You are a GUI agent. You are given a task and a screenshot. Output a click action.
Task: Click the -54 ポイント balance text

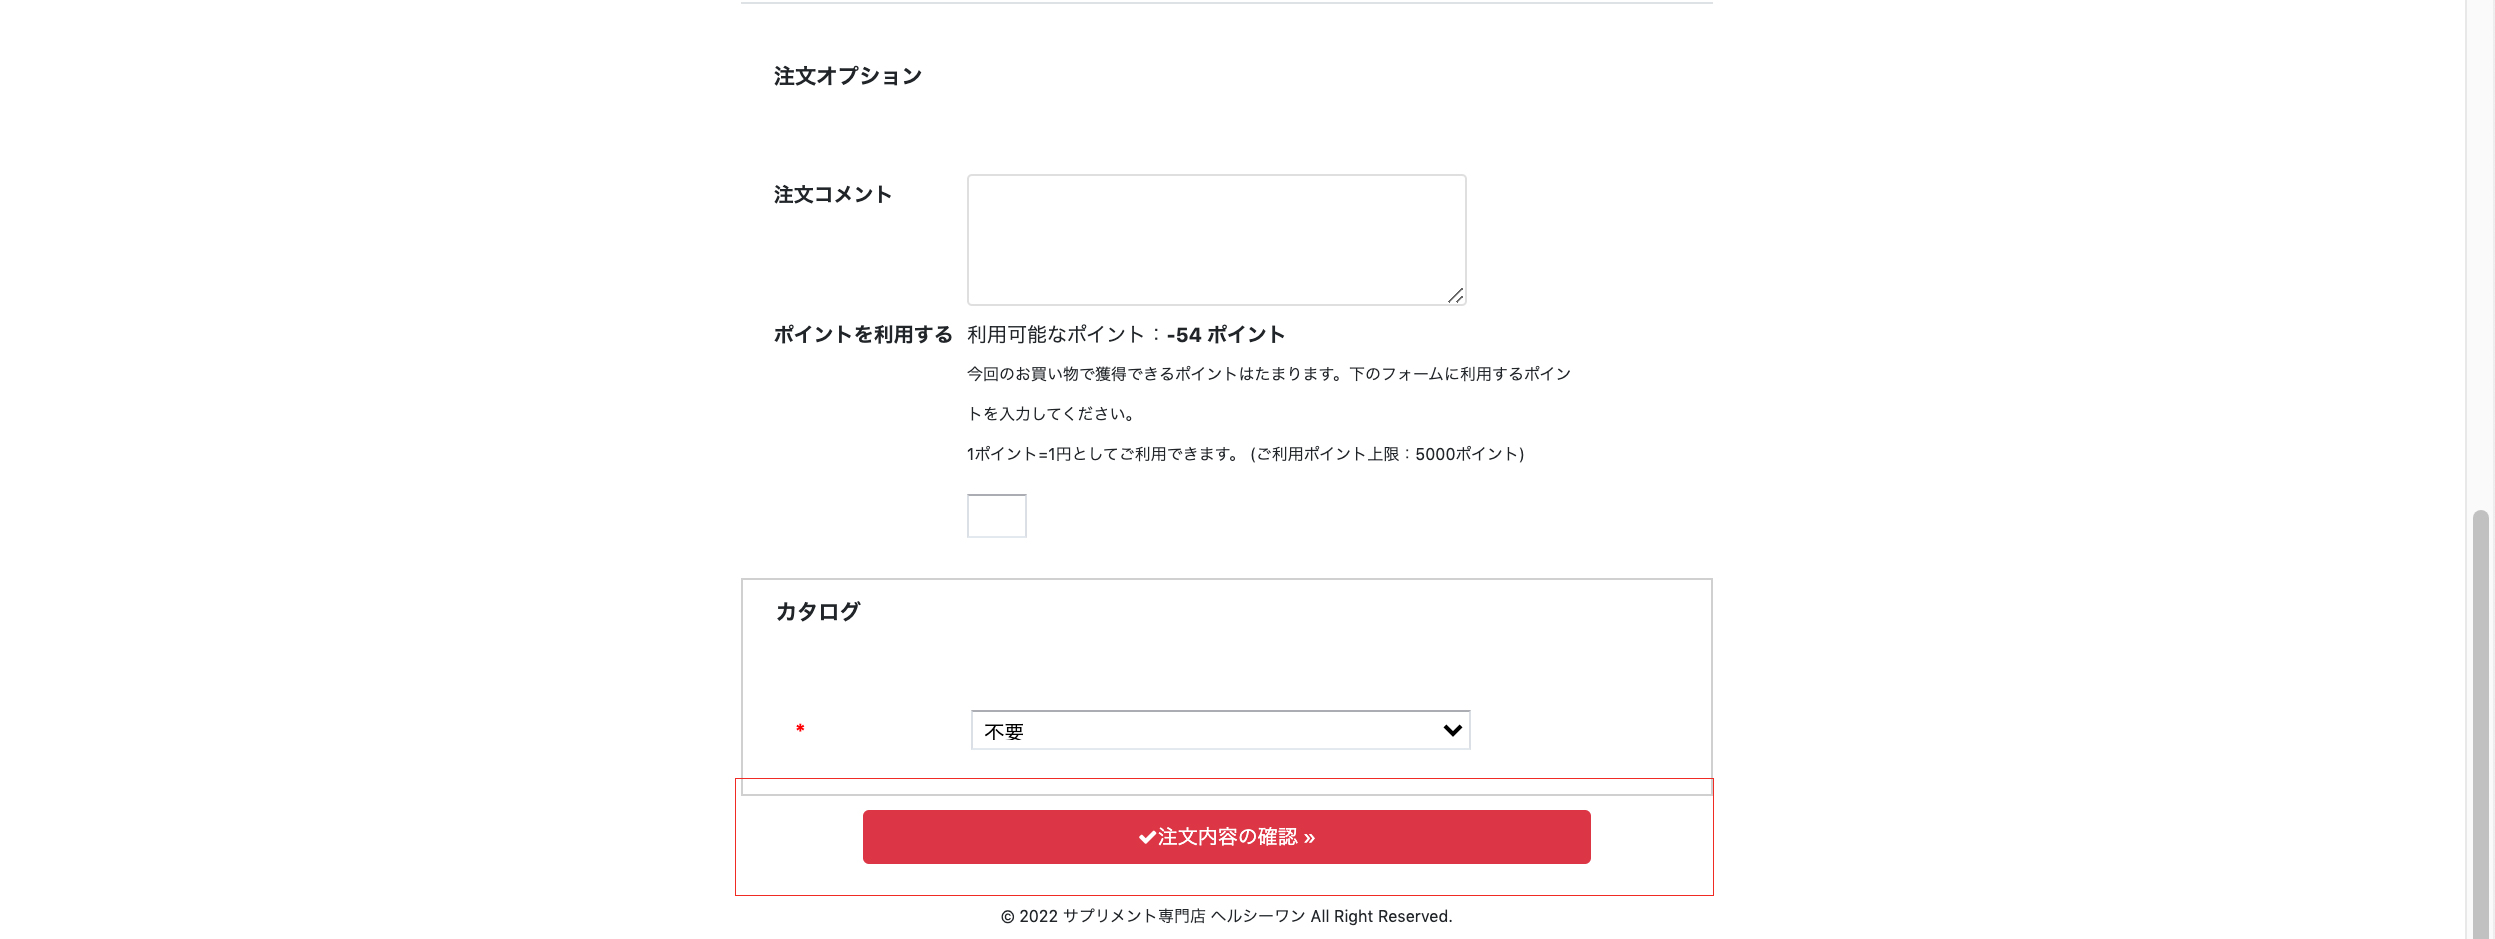click(x=1225, y=335)
